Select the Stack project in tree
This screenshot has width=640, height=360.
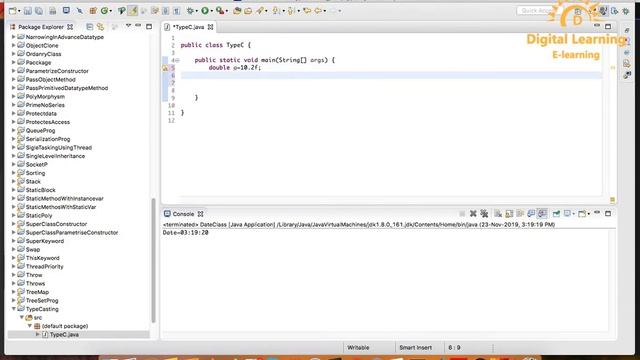point(33,182)
